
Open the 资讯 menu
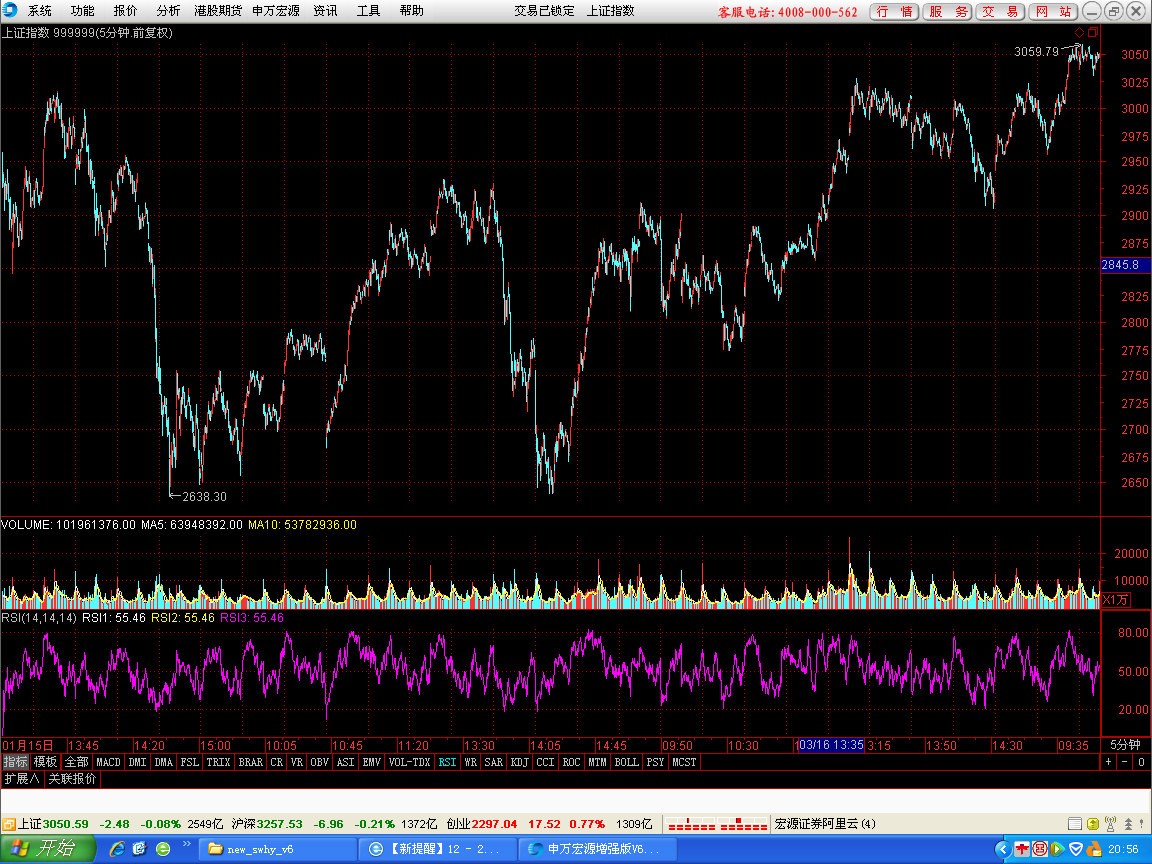(325, 11)
